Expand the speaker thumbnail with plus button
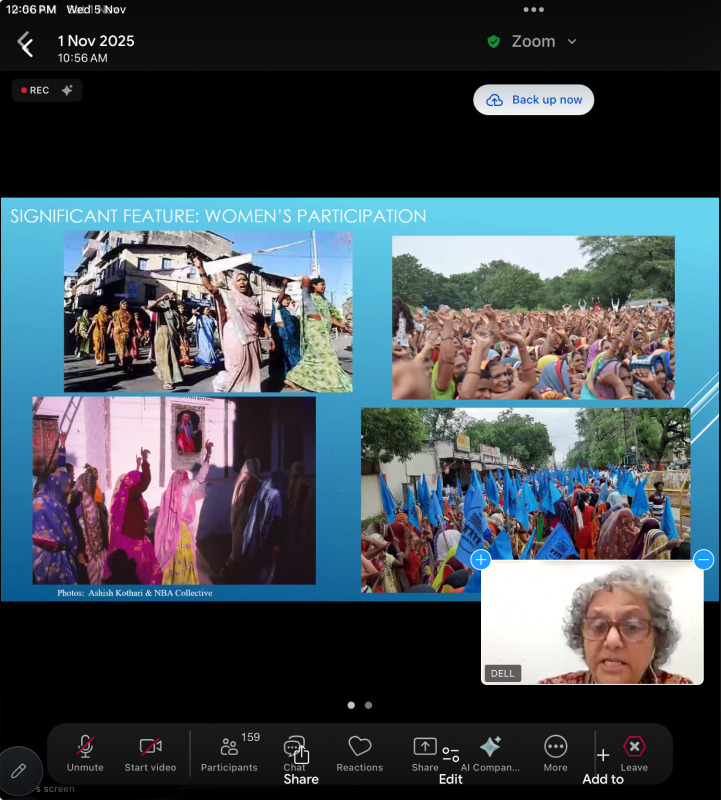 point(481,560)
